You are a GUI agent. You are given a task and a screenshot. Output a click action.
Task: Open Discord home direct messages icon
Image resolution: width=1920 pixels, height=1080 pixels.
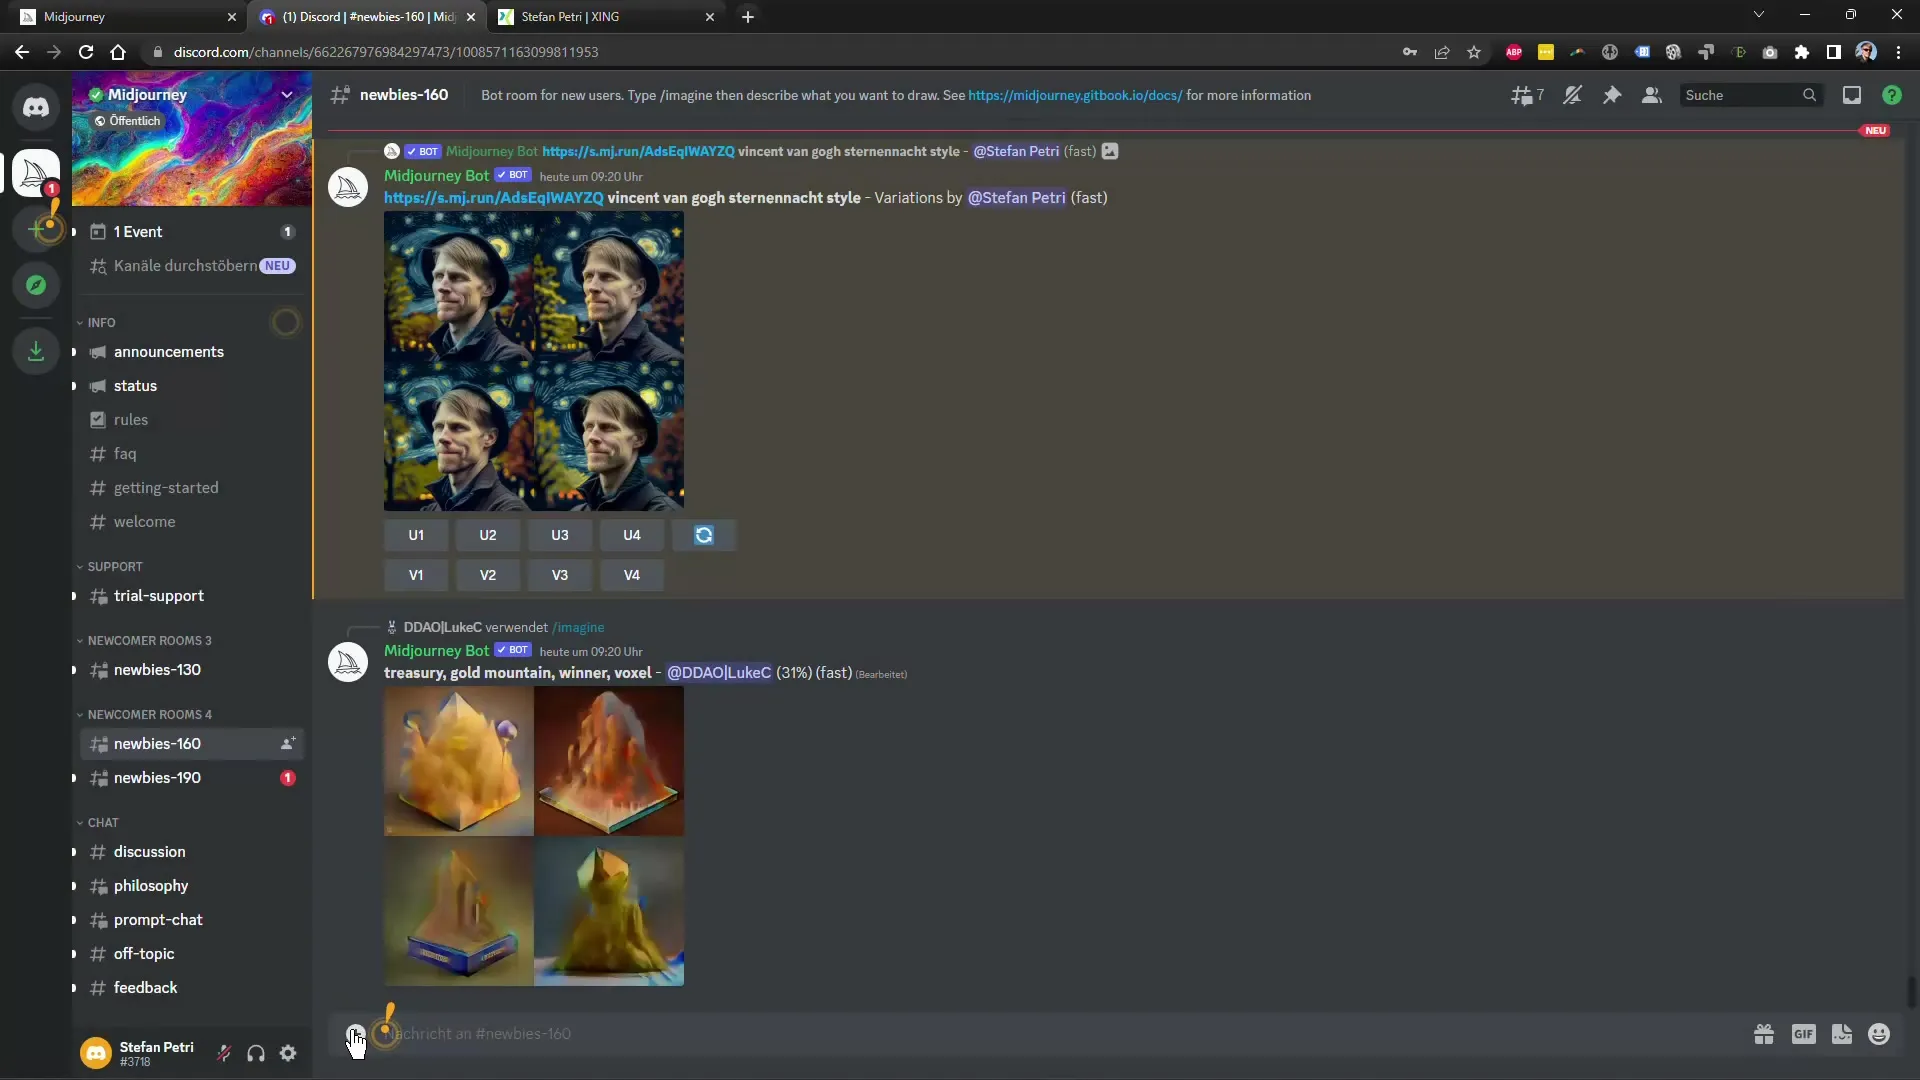[36, 107]
